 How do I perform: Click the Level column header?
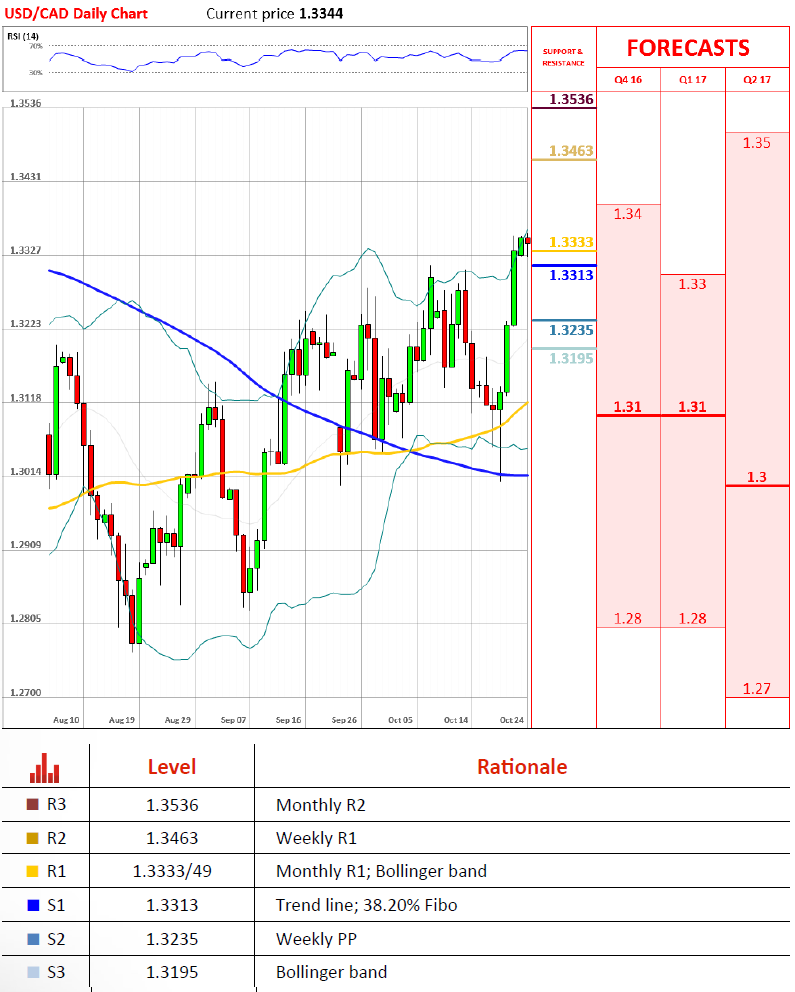172,767
